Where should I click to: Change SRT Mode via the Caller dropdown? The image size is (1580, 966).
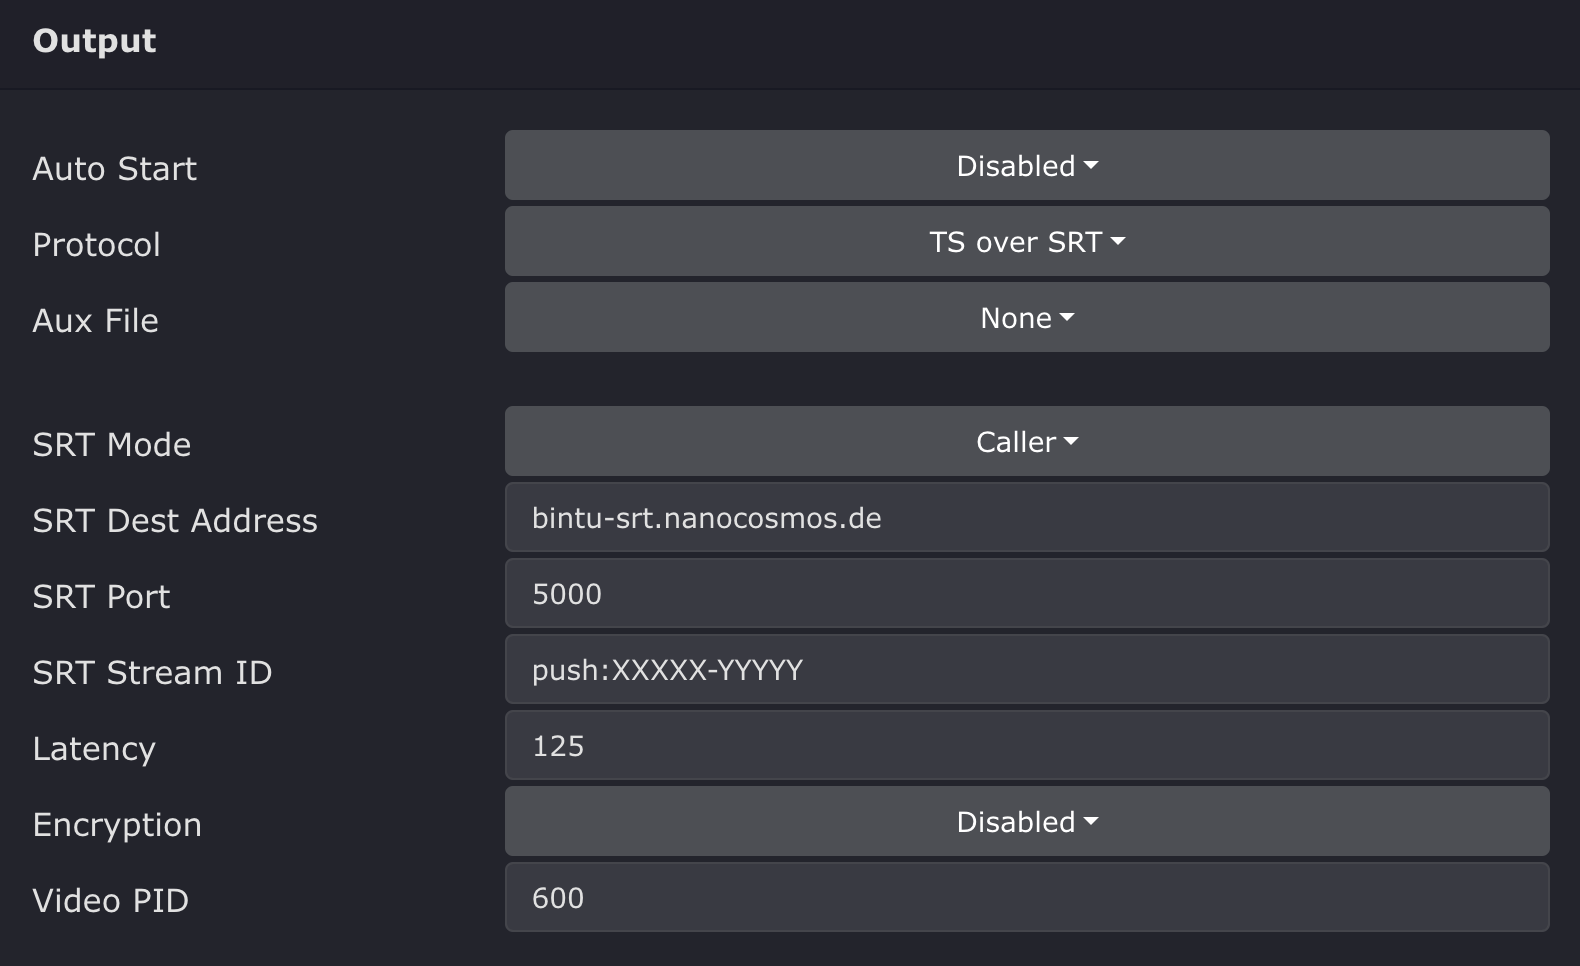[x=1027, y=442]
